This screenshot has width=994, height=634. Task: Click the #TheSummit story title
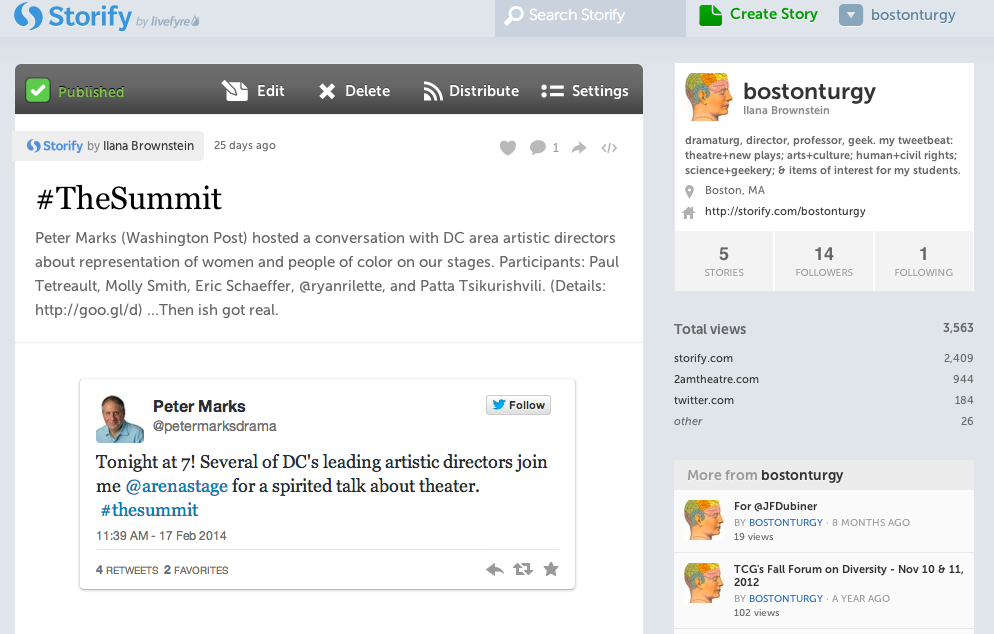pyautogui.click(x=129, y=198)
